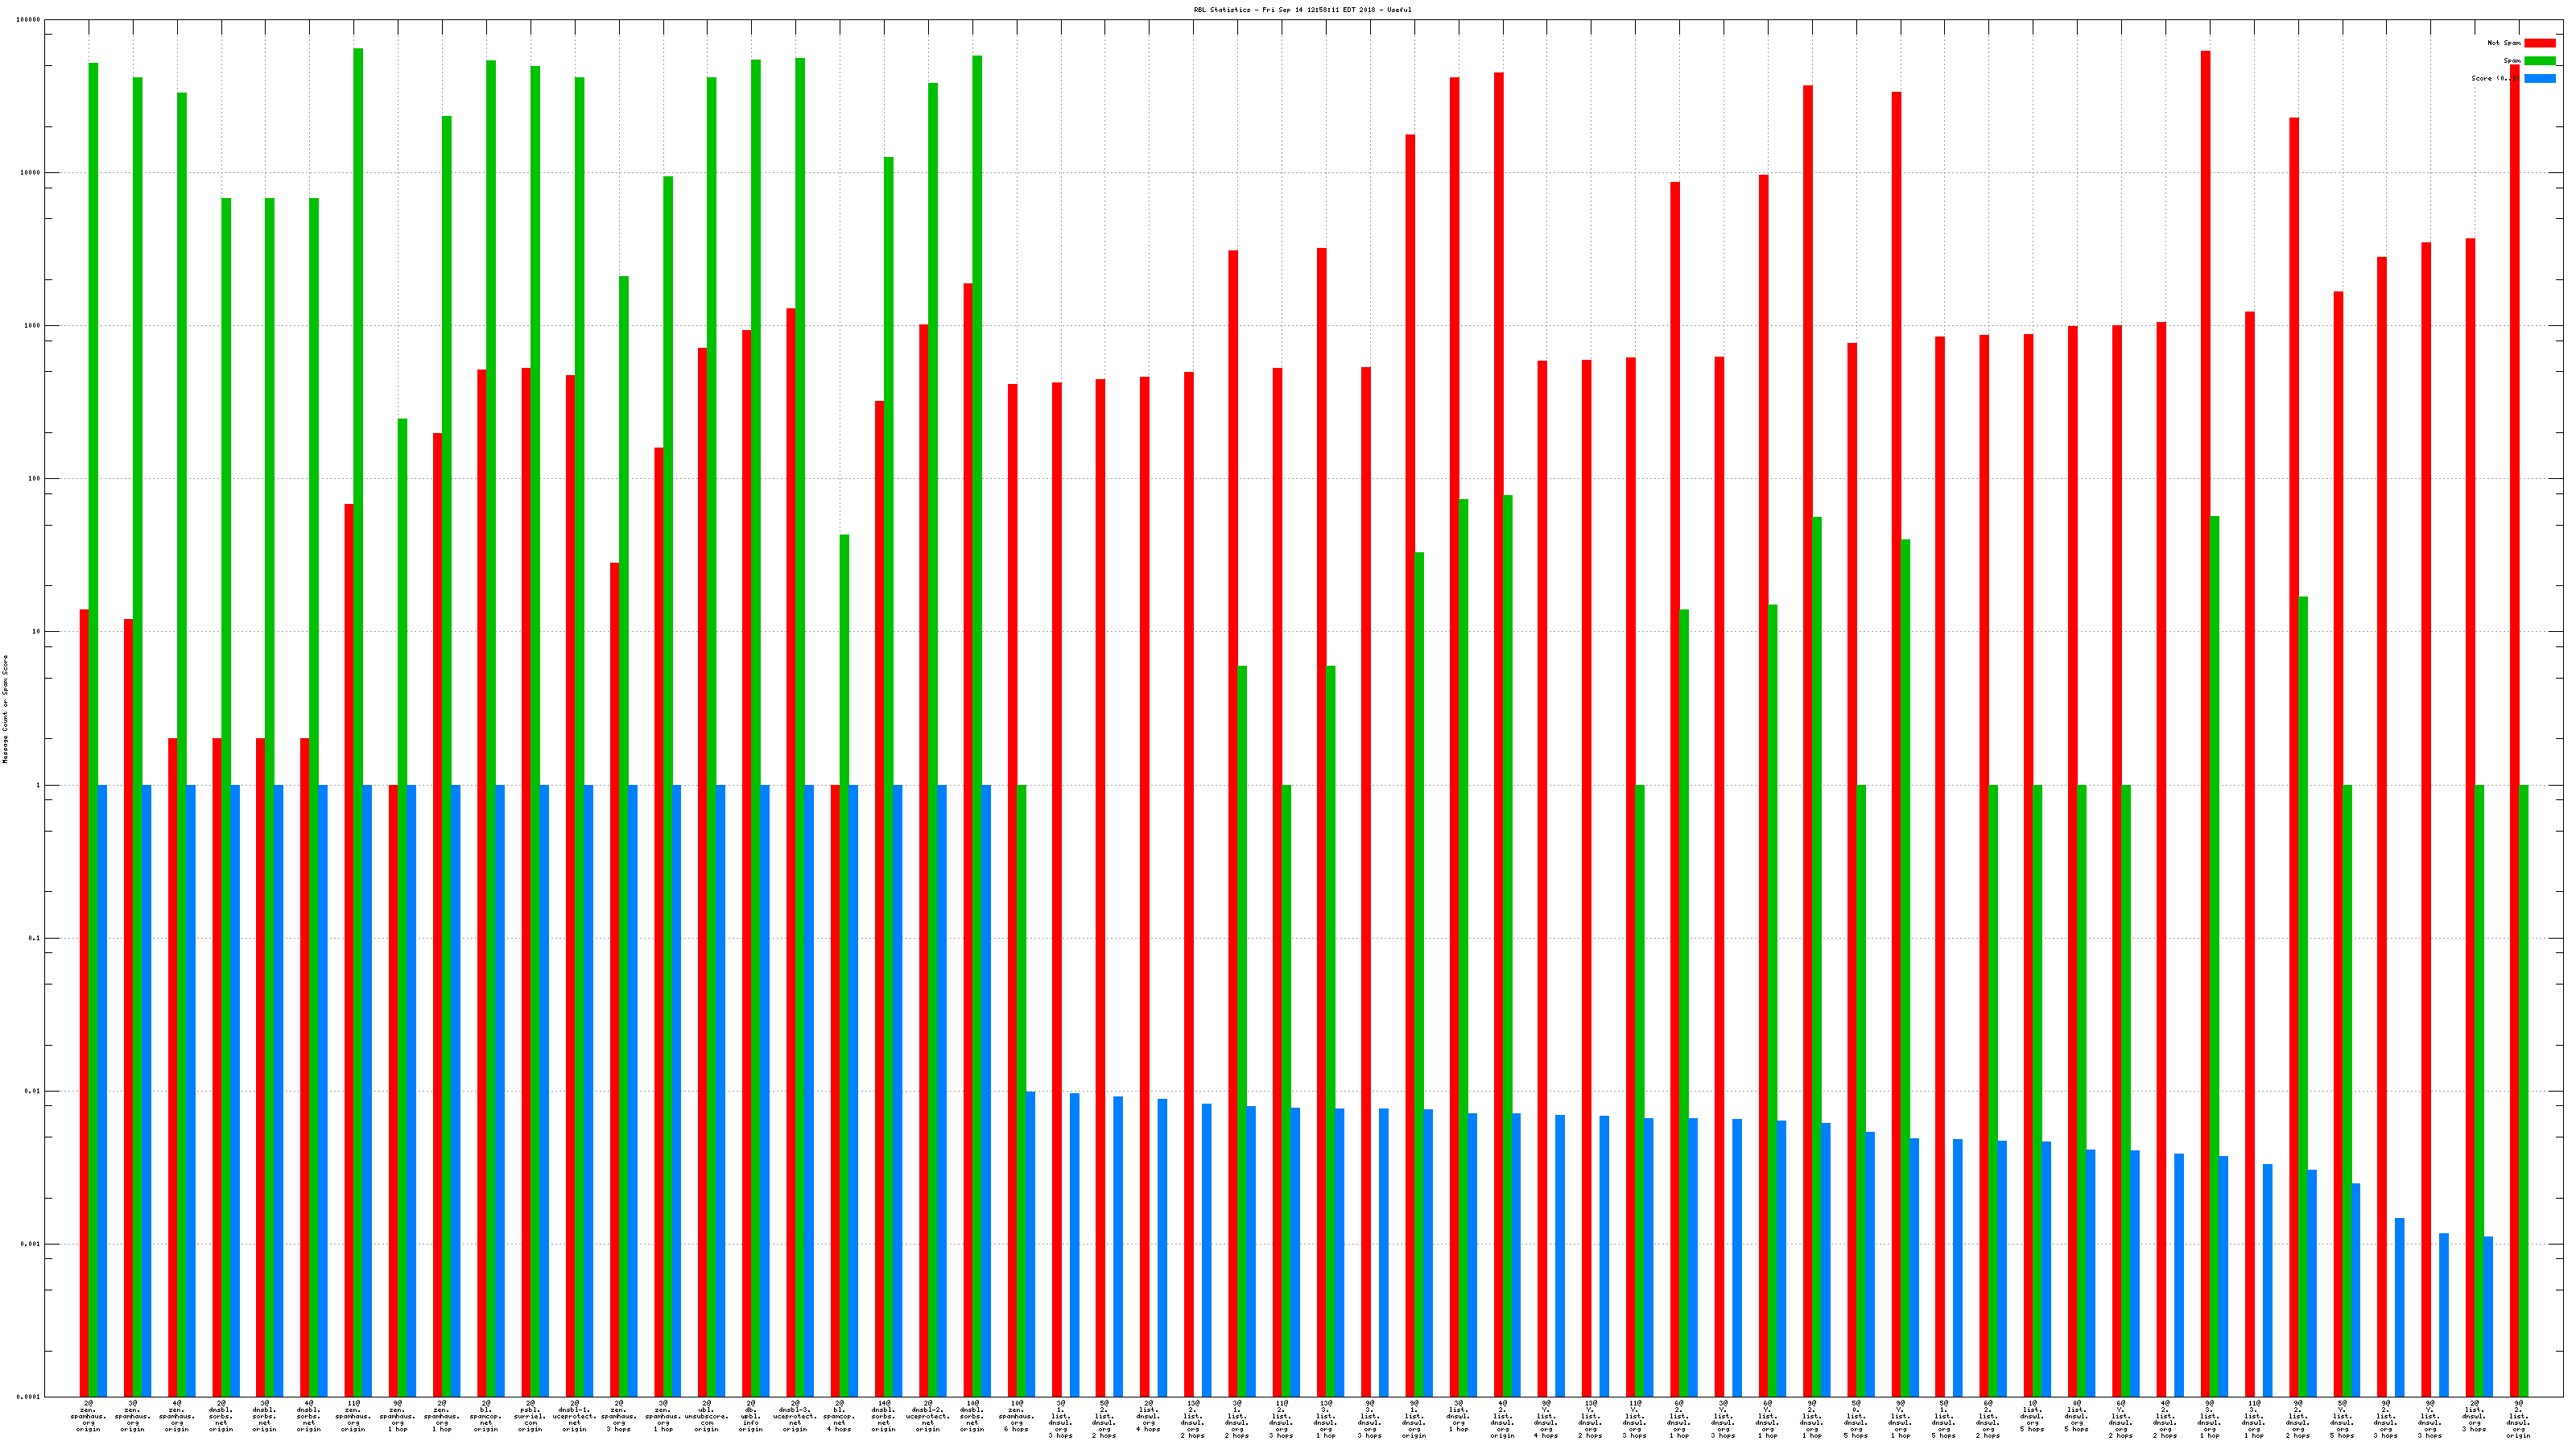
Task: Click the zen.spamhaus.org 6 hops axis label
Action: coord(1016,1416)
